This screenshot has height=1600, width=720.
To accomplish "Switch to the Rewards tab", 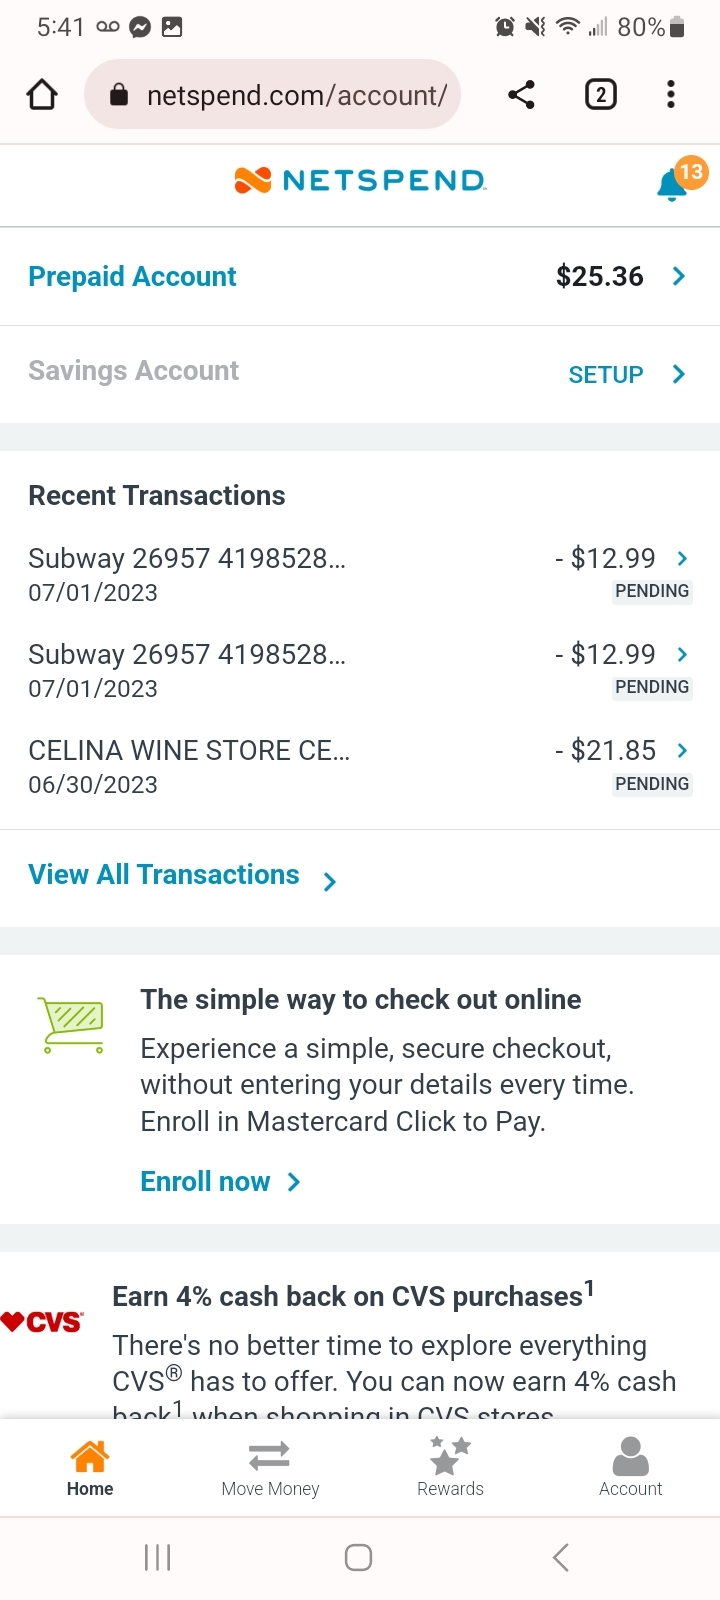I will coord(450,1467).
